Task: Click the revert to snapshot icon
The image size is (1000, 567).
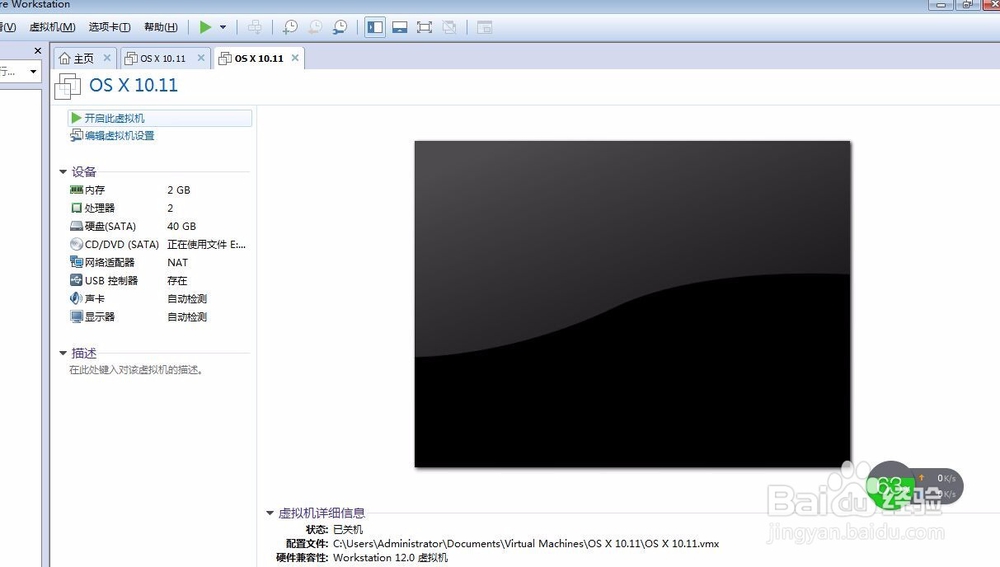Action: 315,27
